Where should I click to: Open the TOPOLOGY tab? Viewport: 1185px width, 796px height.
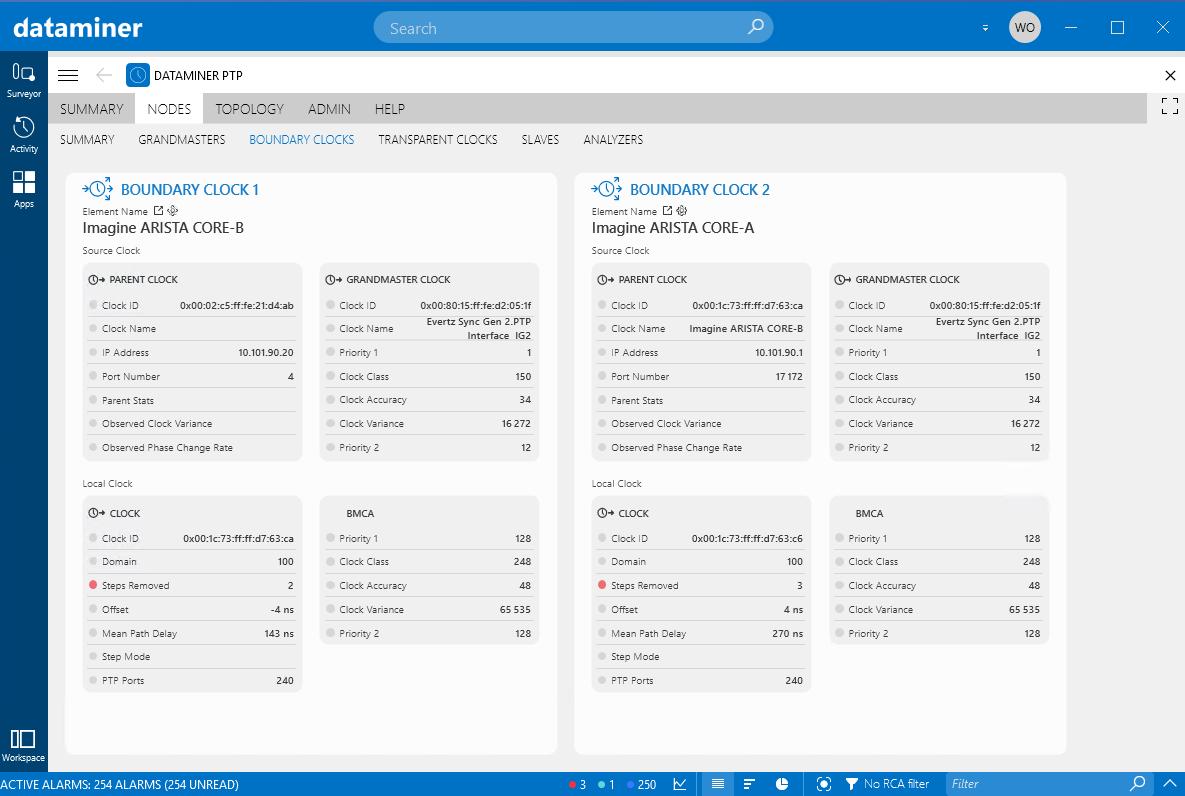pyautogui.click(x=249, y=109)
